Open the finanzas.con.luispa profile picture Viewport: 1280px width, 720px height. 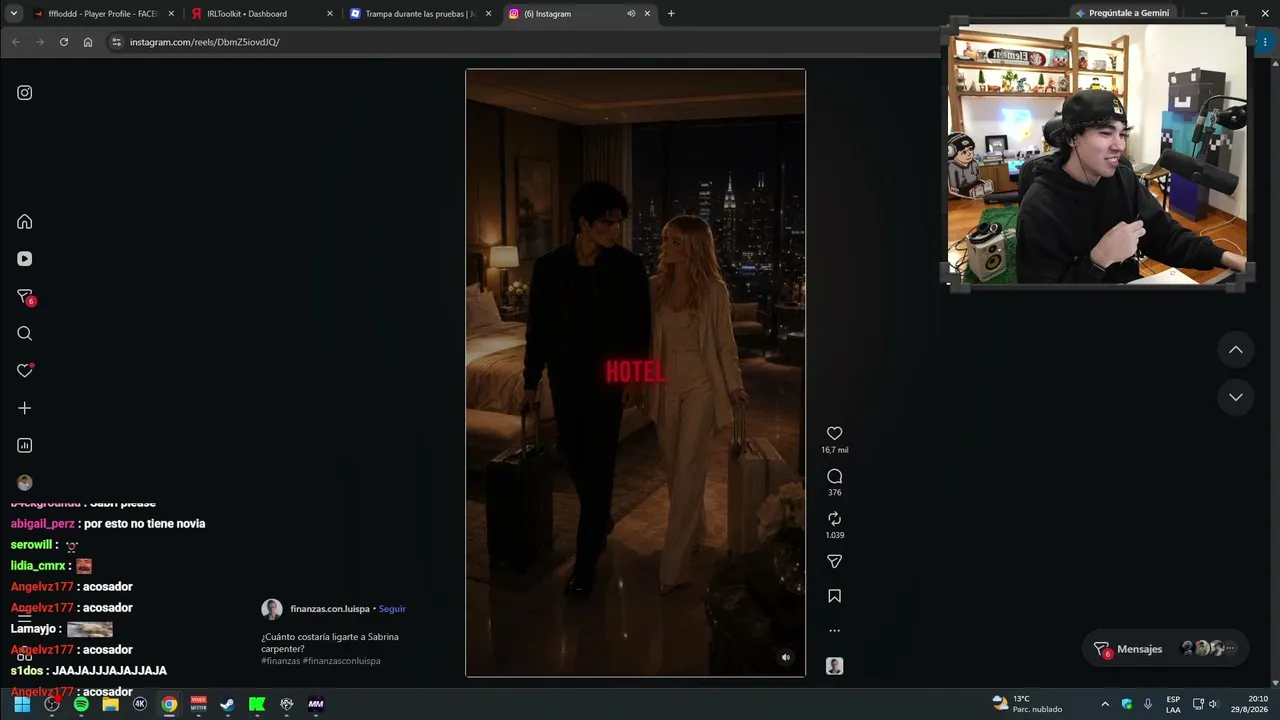pos(272,609)
